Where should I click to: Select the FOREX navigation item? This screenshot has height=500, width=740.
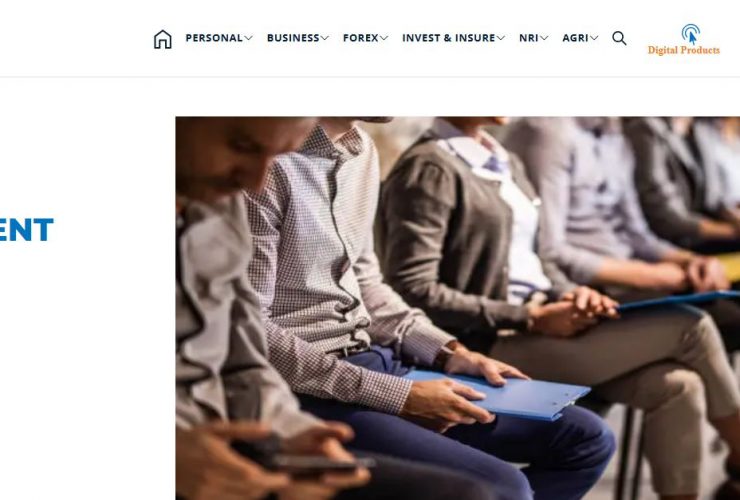pyautogui.click(x=361, y=38)
